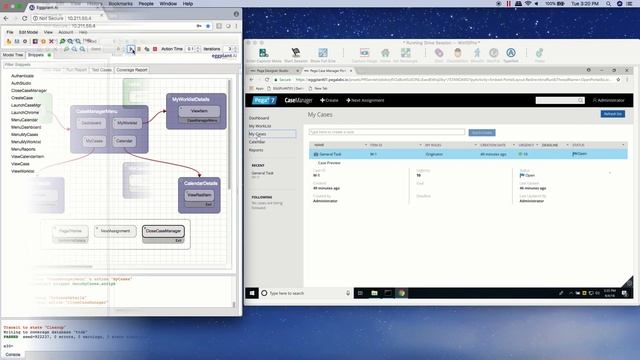Open the Status column filter dropdown
This screenshot has height=360, width=640.
point(623,145)
